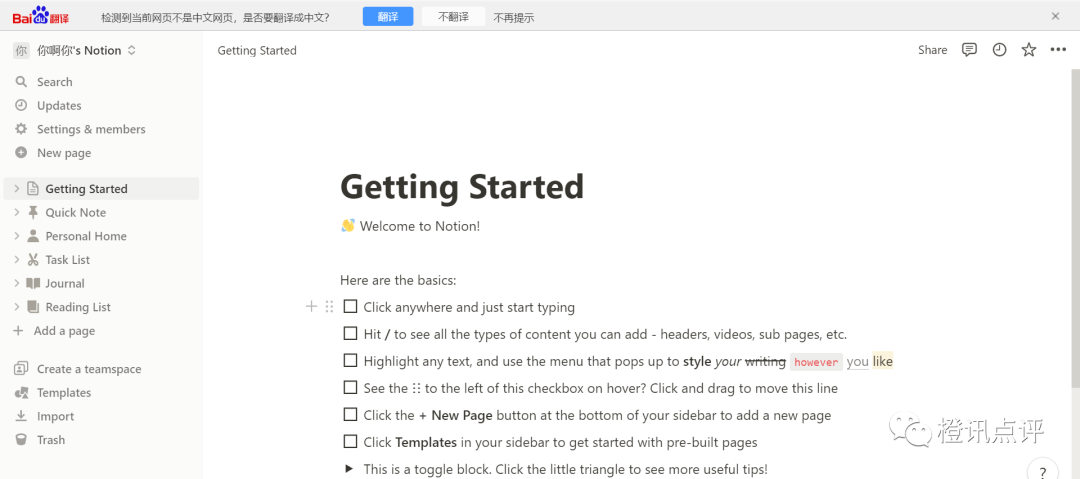Expand the Quick Note page chevron

click(x=17, y=212)
